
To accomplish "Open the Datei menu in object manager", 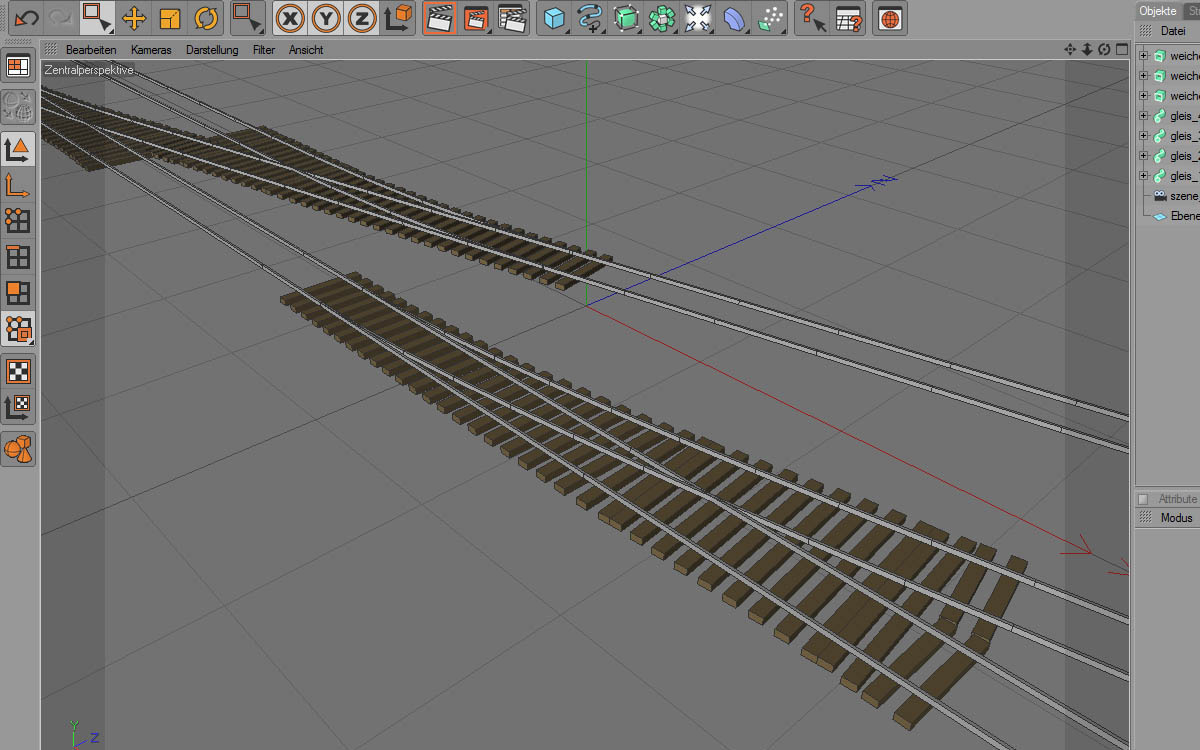I will (1172, 31).
